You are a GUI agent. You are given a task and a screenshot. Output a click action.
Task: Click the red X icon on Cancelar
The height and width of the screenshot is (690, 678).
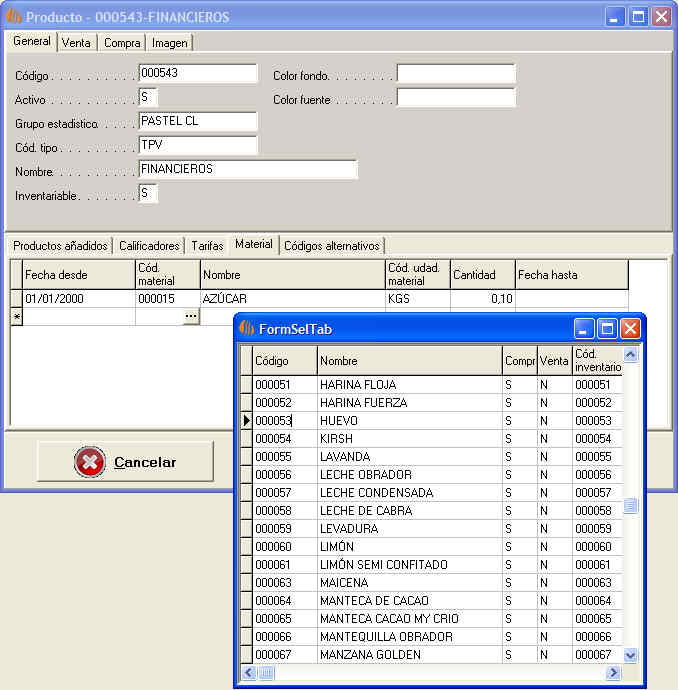(90, 462)
